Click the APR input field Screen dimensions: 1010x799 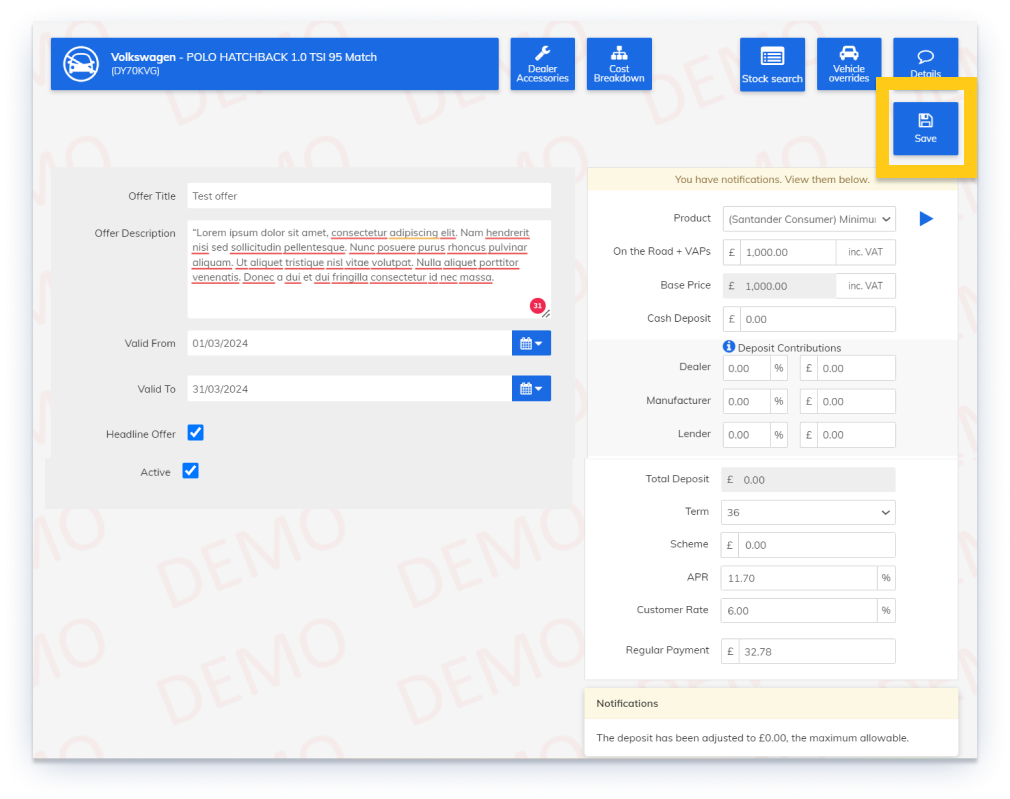pyautogui.click(x=799, y=578)
